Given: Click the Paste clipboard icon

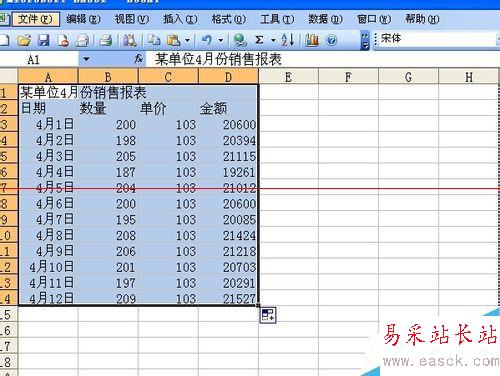Looking at the screenshot, I should pos(173,40).
